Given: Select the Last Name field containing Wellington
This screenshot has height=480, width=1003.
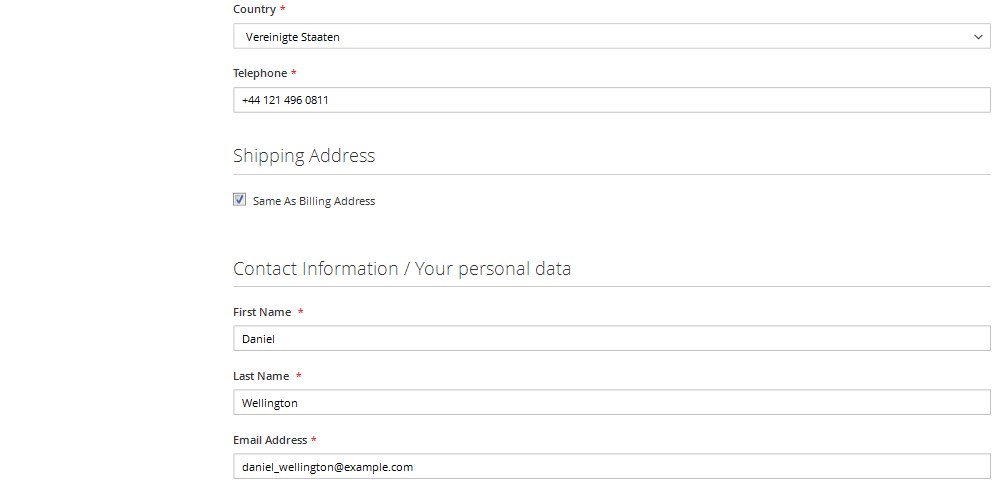Looking at the screenshot, I should 612,402.
